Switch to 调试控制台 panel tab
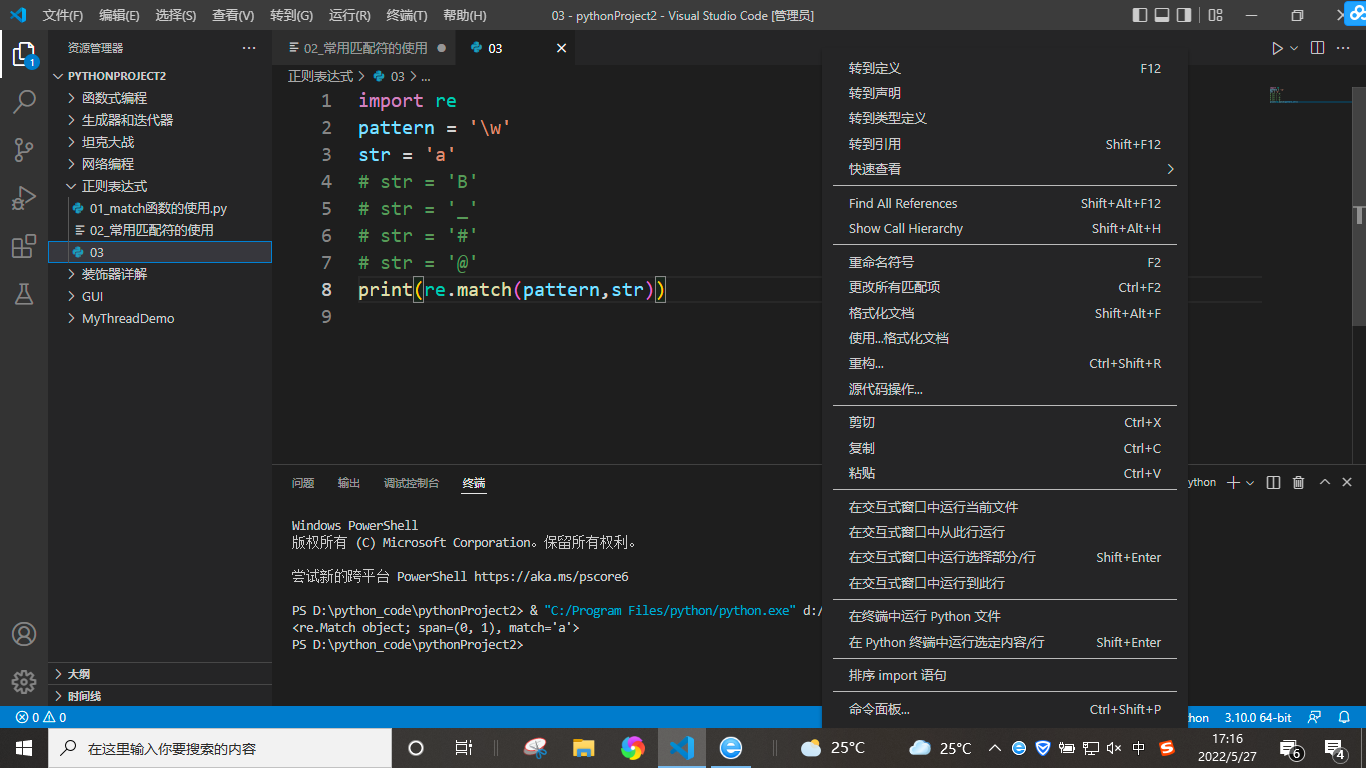Viewport: 1366px width, 768px height. pyautogui.click(x=411, y=483)
